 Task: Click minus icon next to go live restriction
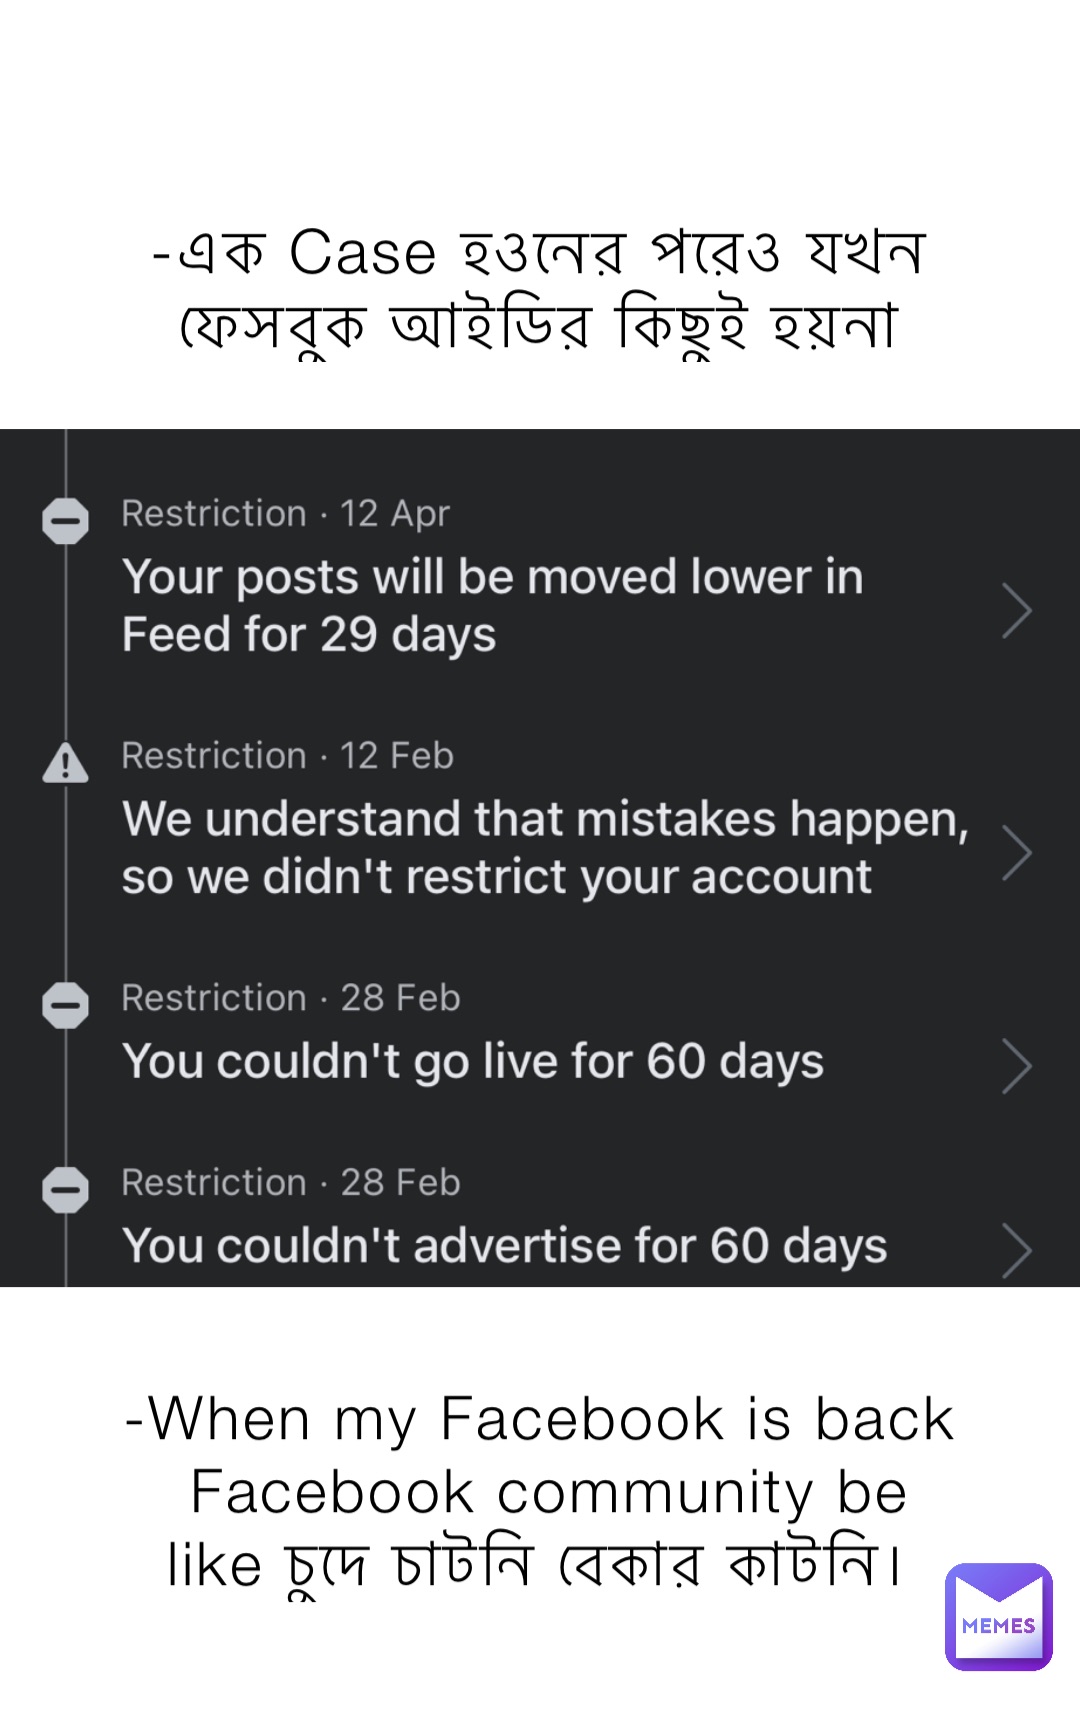[x=66, y=1005]
